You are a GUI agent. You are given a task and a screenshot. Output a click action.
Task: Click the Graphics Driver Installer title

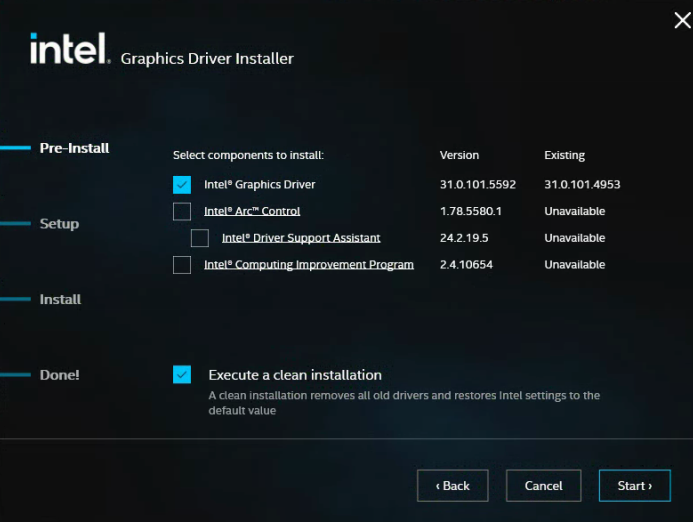[x=207, y=59]
